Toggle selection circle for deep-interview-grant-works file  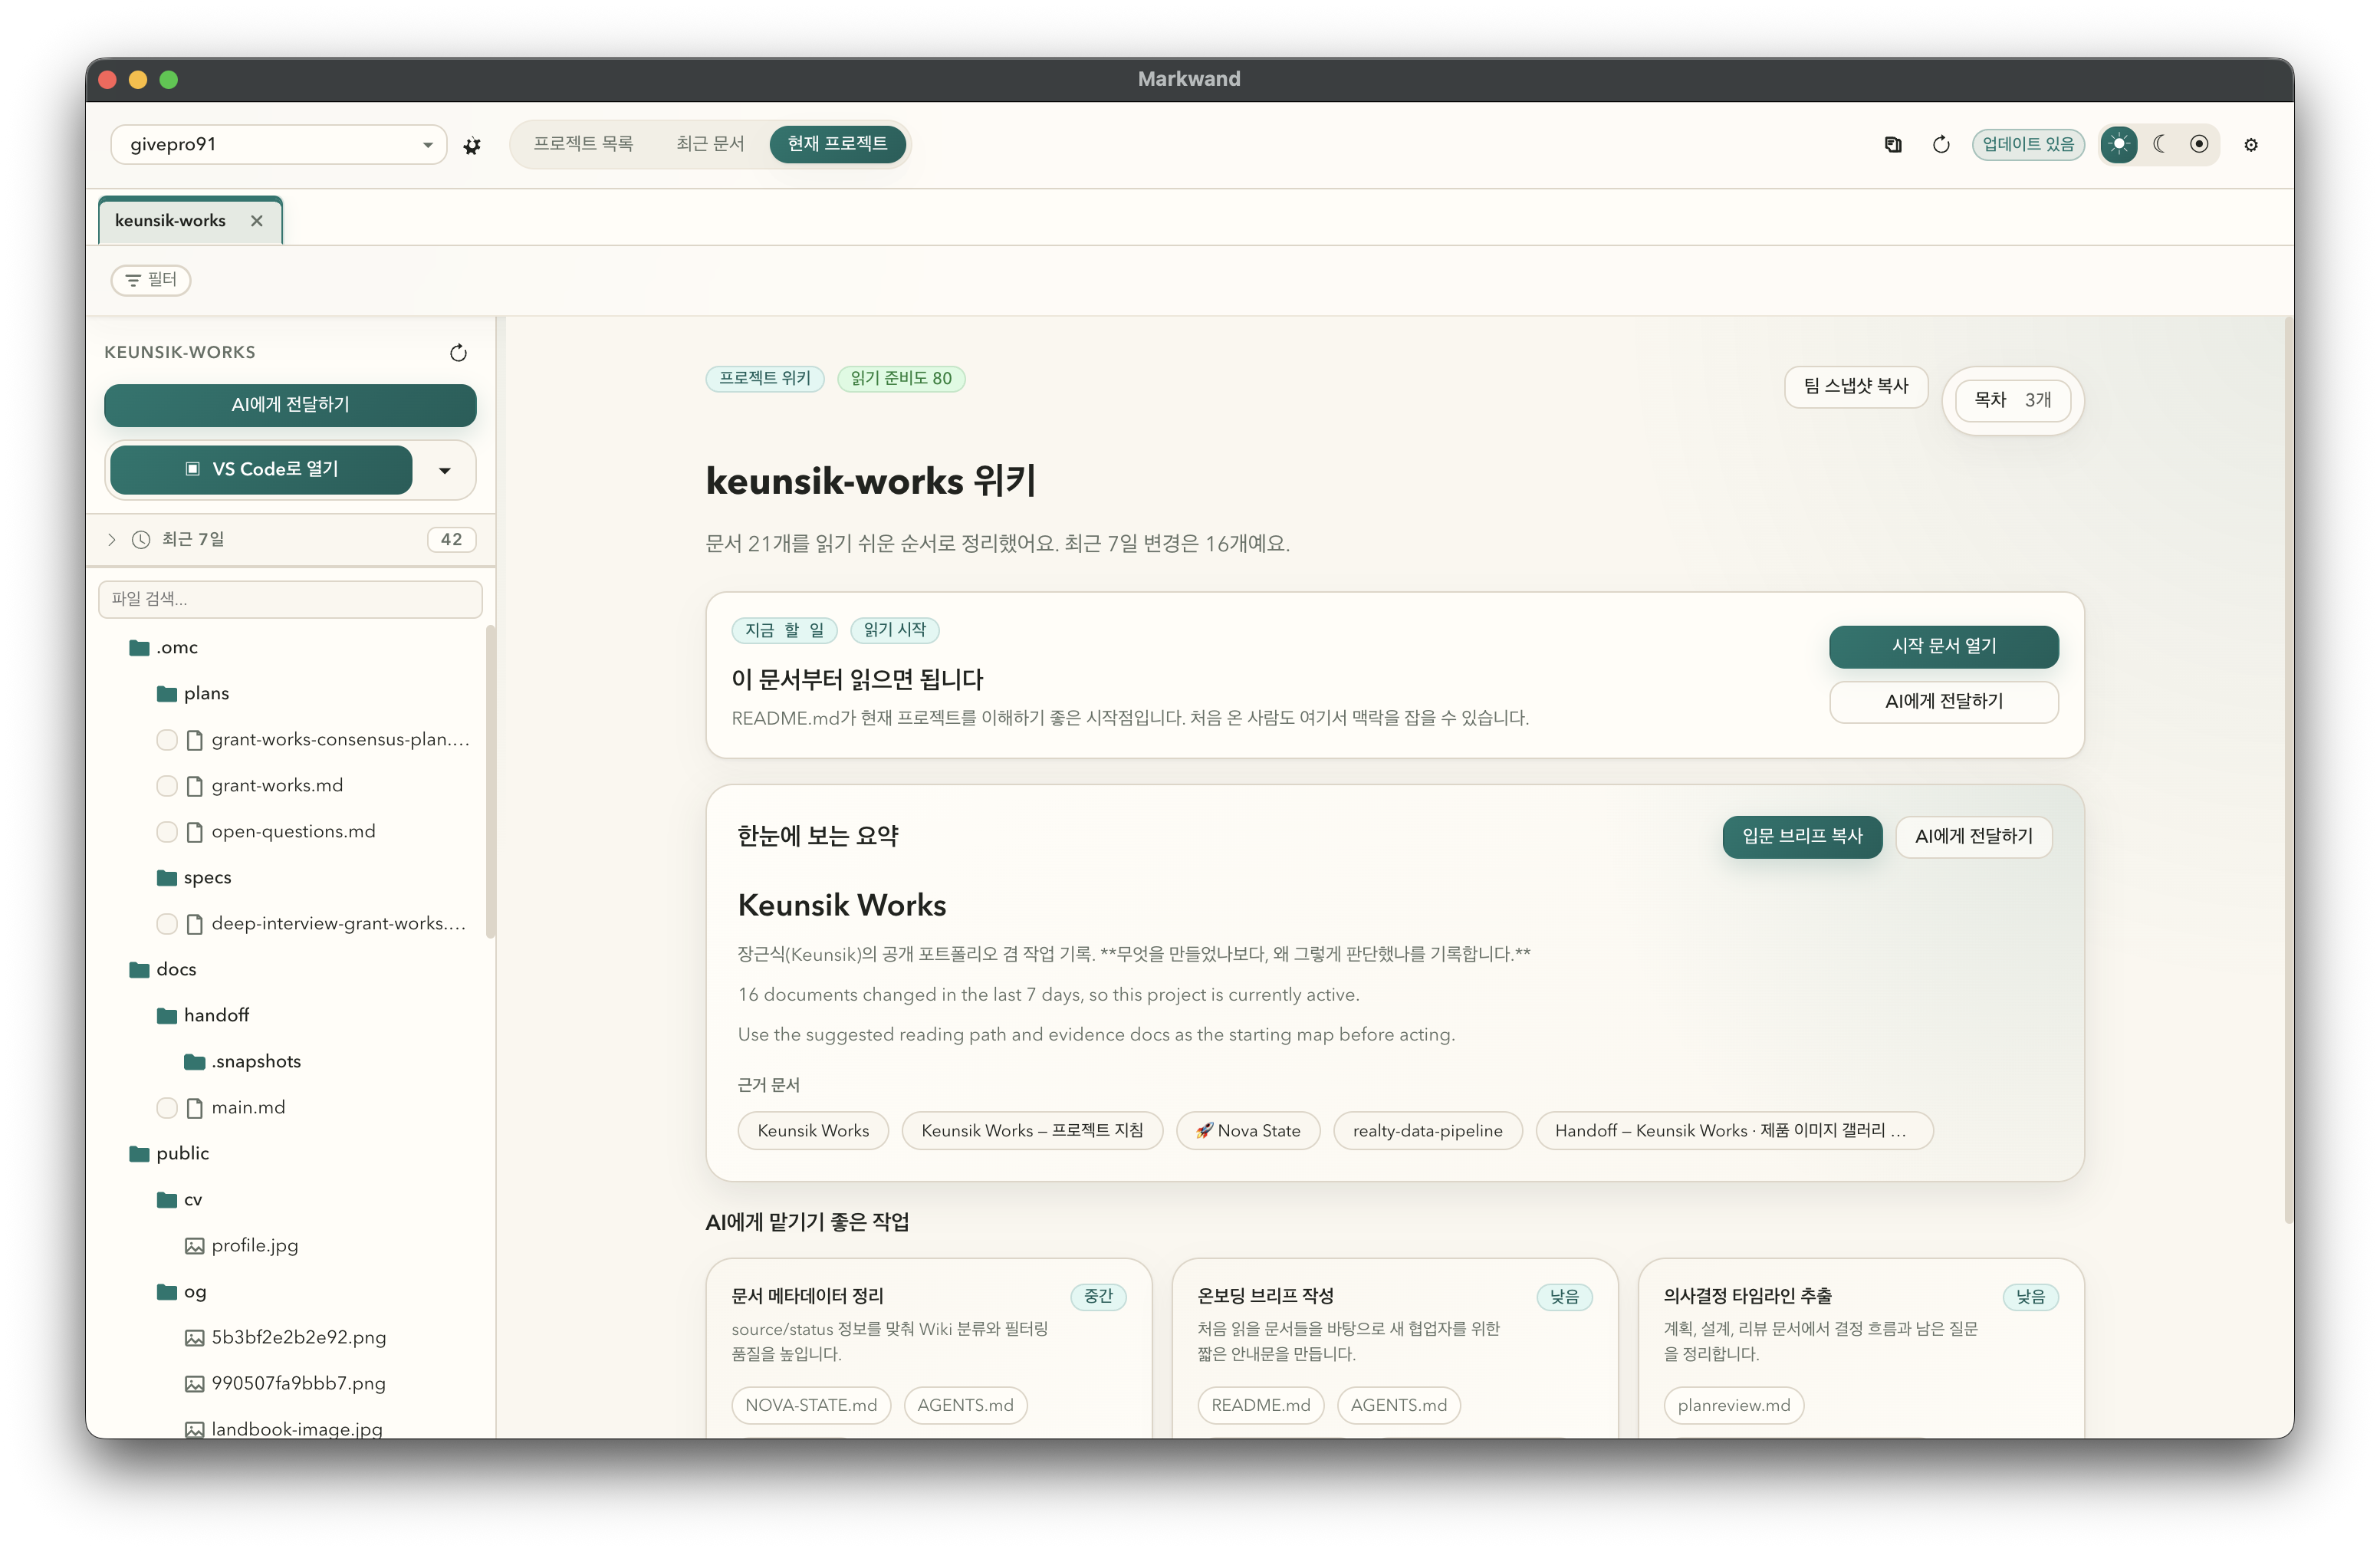tap(167, 924)
